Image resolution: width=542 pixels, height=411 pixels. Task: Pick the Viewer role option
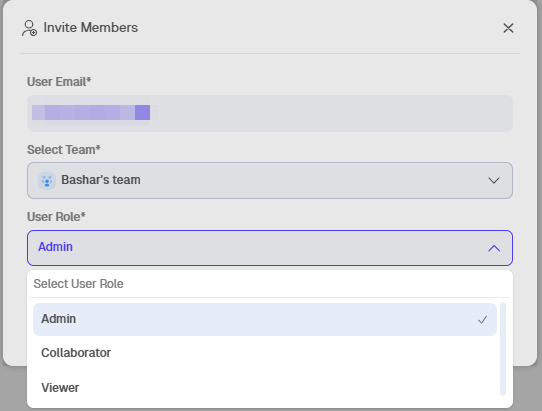[265, 388]
